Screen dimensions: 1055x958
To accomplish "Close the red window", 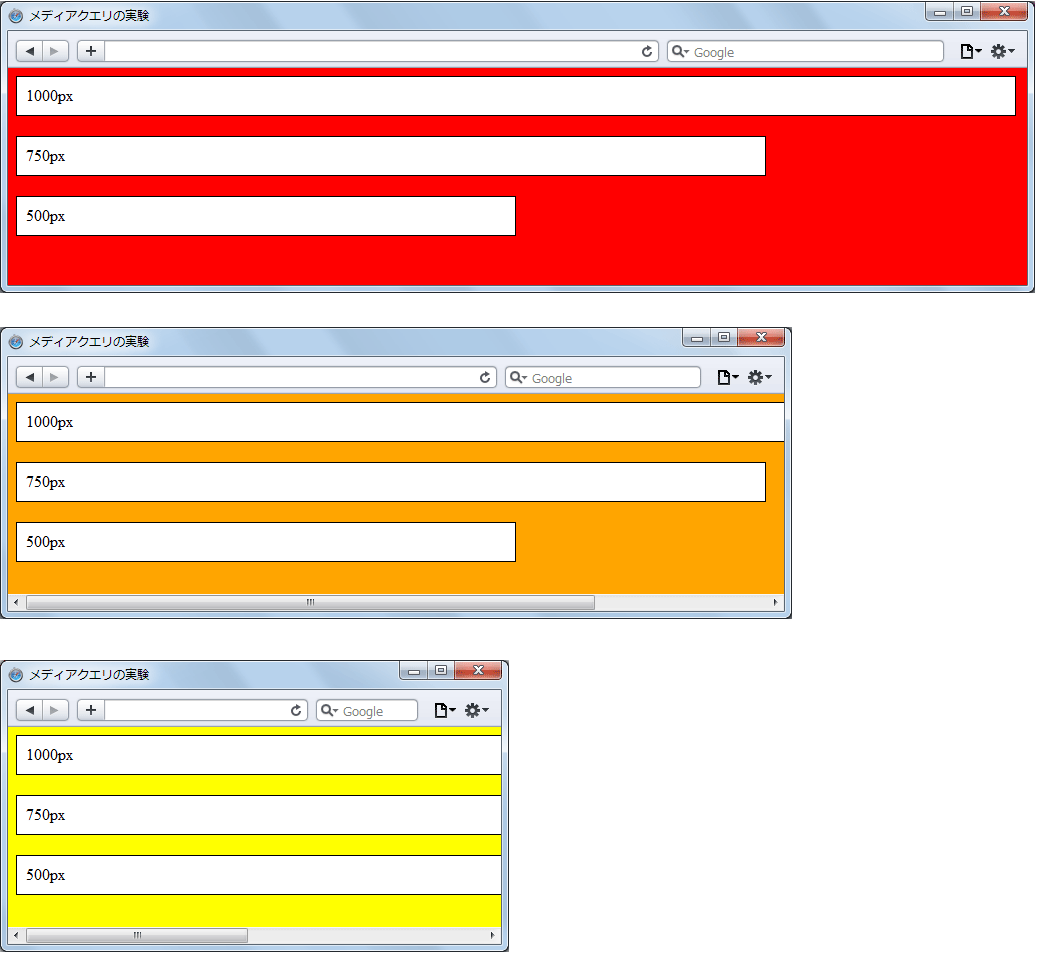I will click(1004, 11).
